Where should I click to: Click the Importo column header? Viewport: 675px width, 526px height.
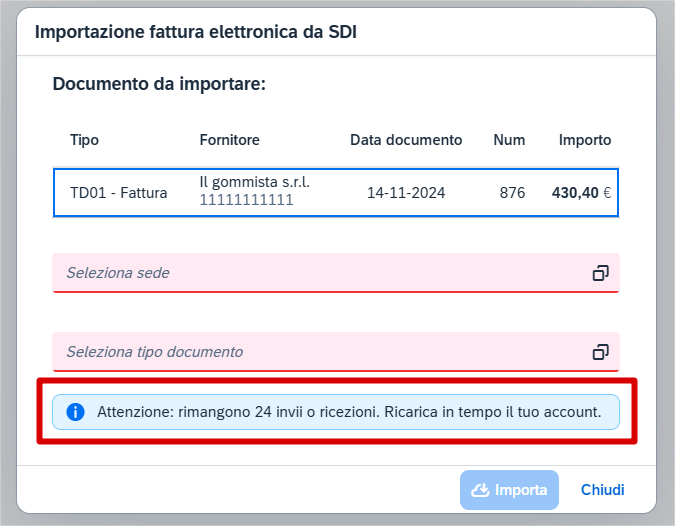pos(585,140)
